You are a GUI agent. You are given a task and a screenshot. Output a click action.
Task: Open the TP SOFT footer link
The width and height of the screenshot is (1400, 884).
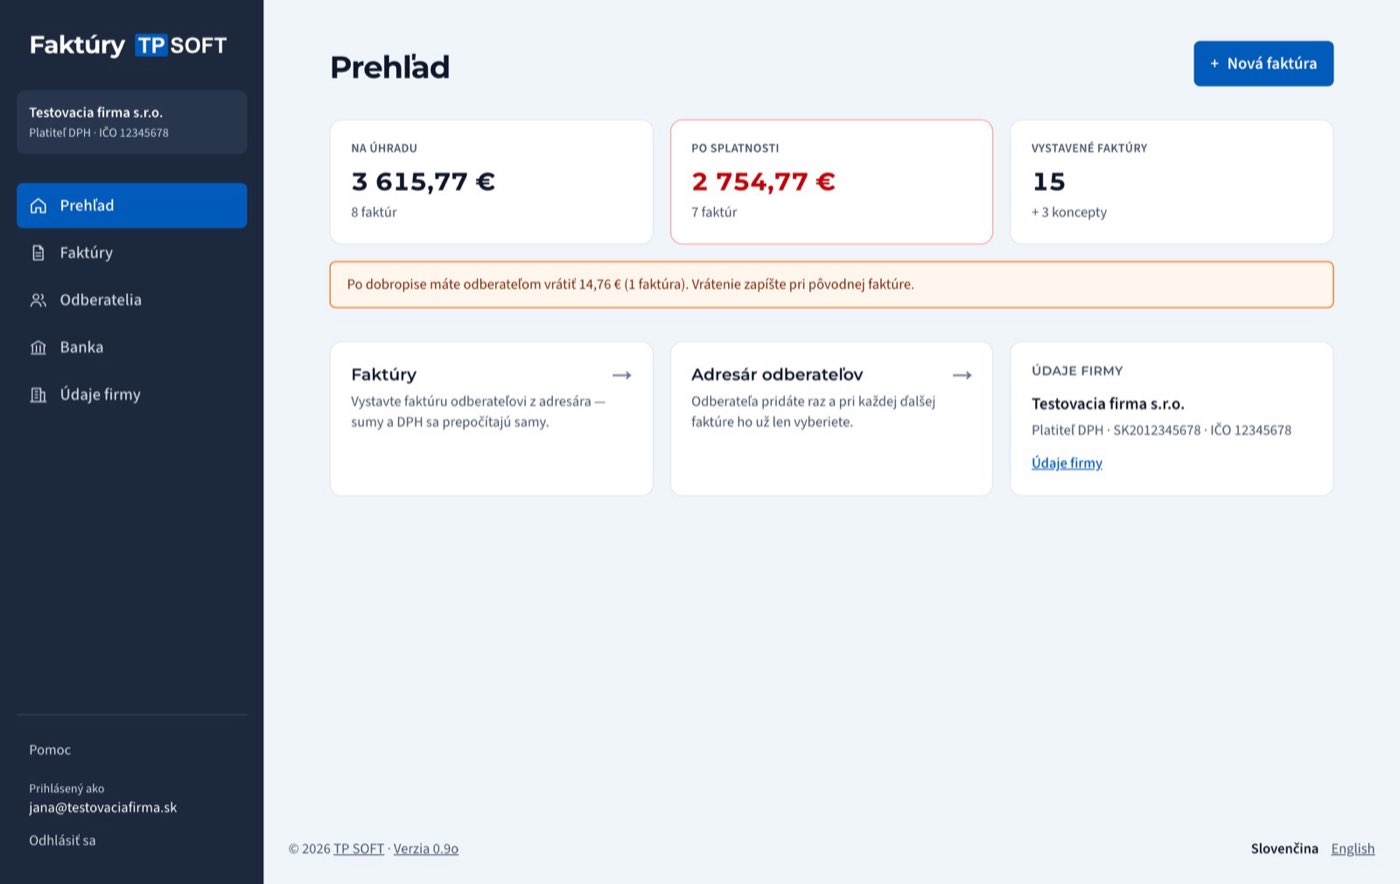coord(359,849)
